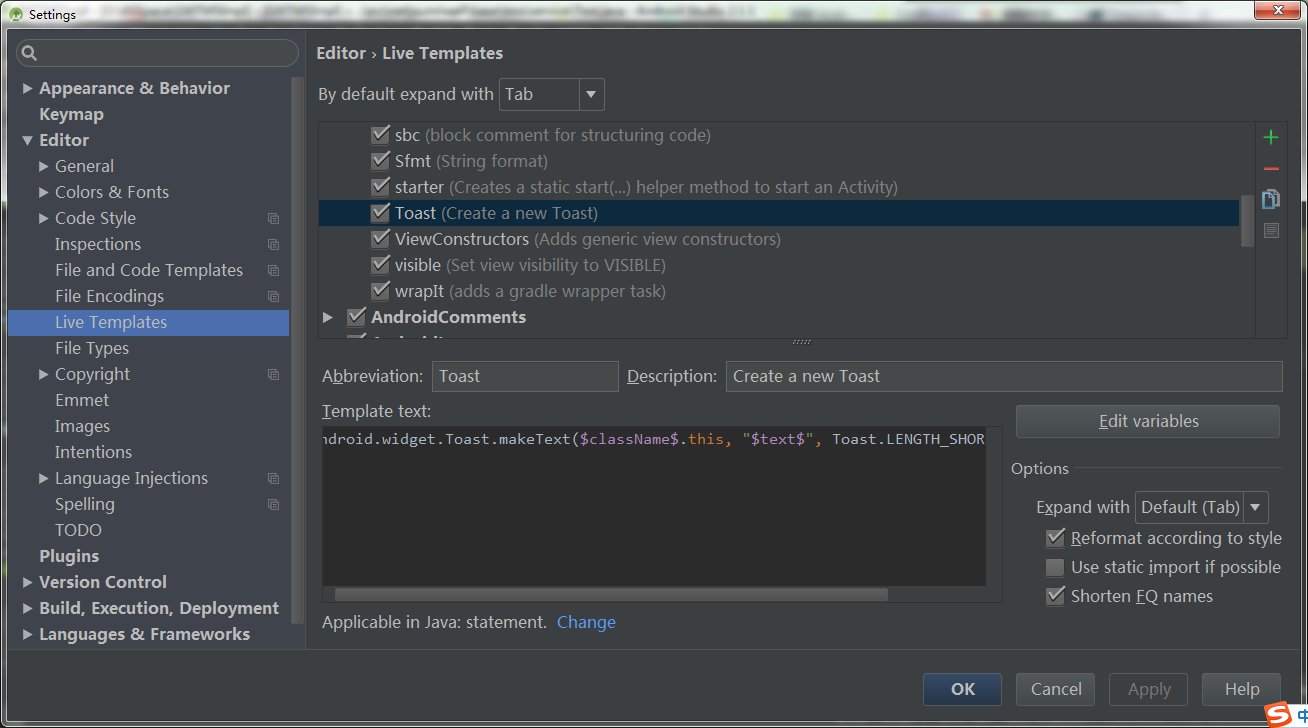Expand the Appearance & Behavior section
1308x728 pixels.
click(x=27, y=88)
